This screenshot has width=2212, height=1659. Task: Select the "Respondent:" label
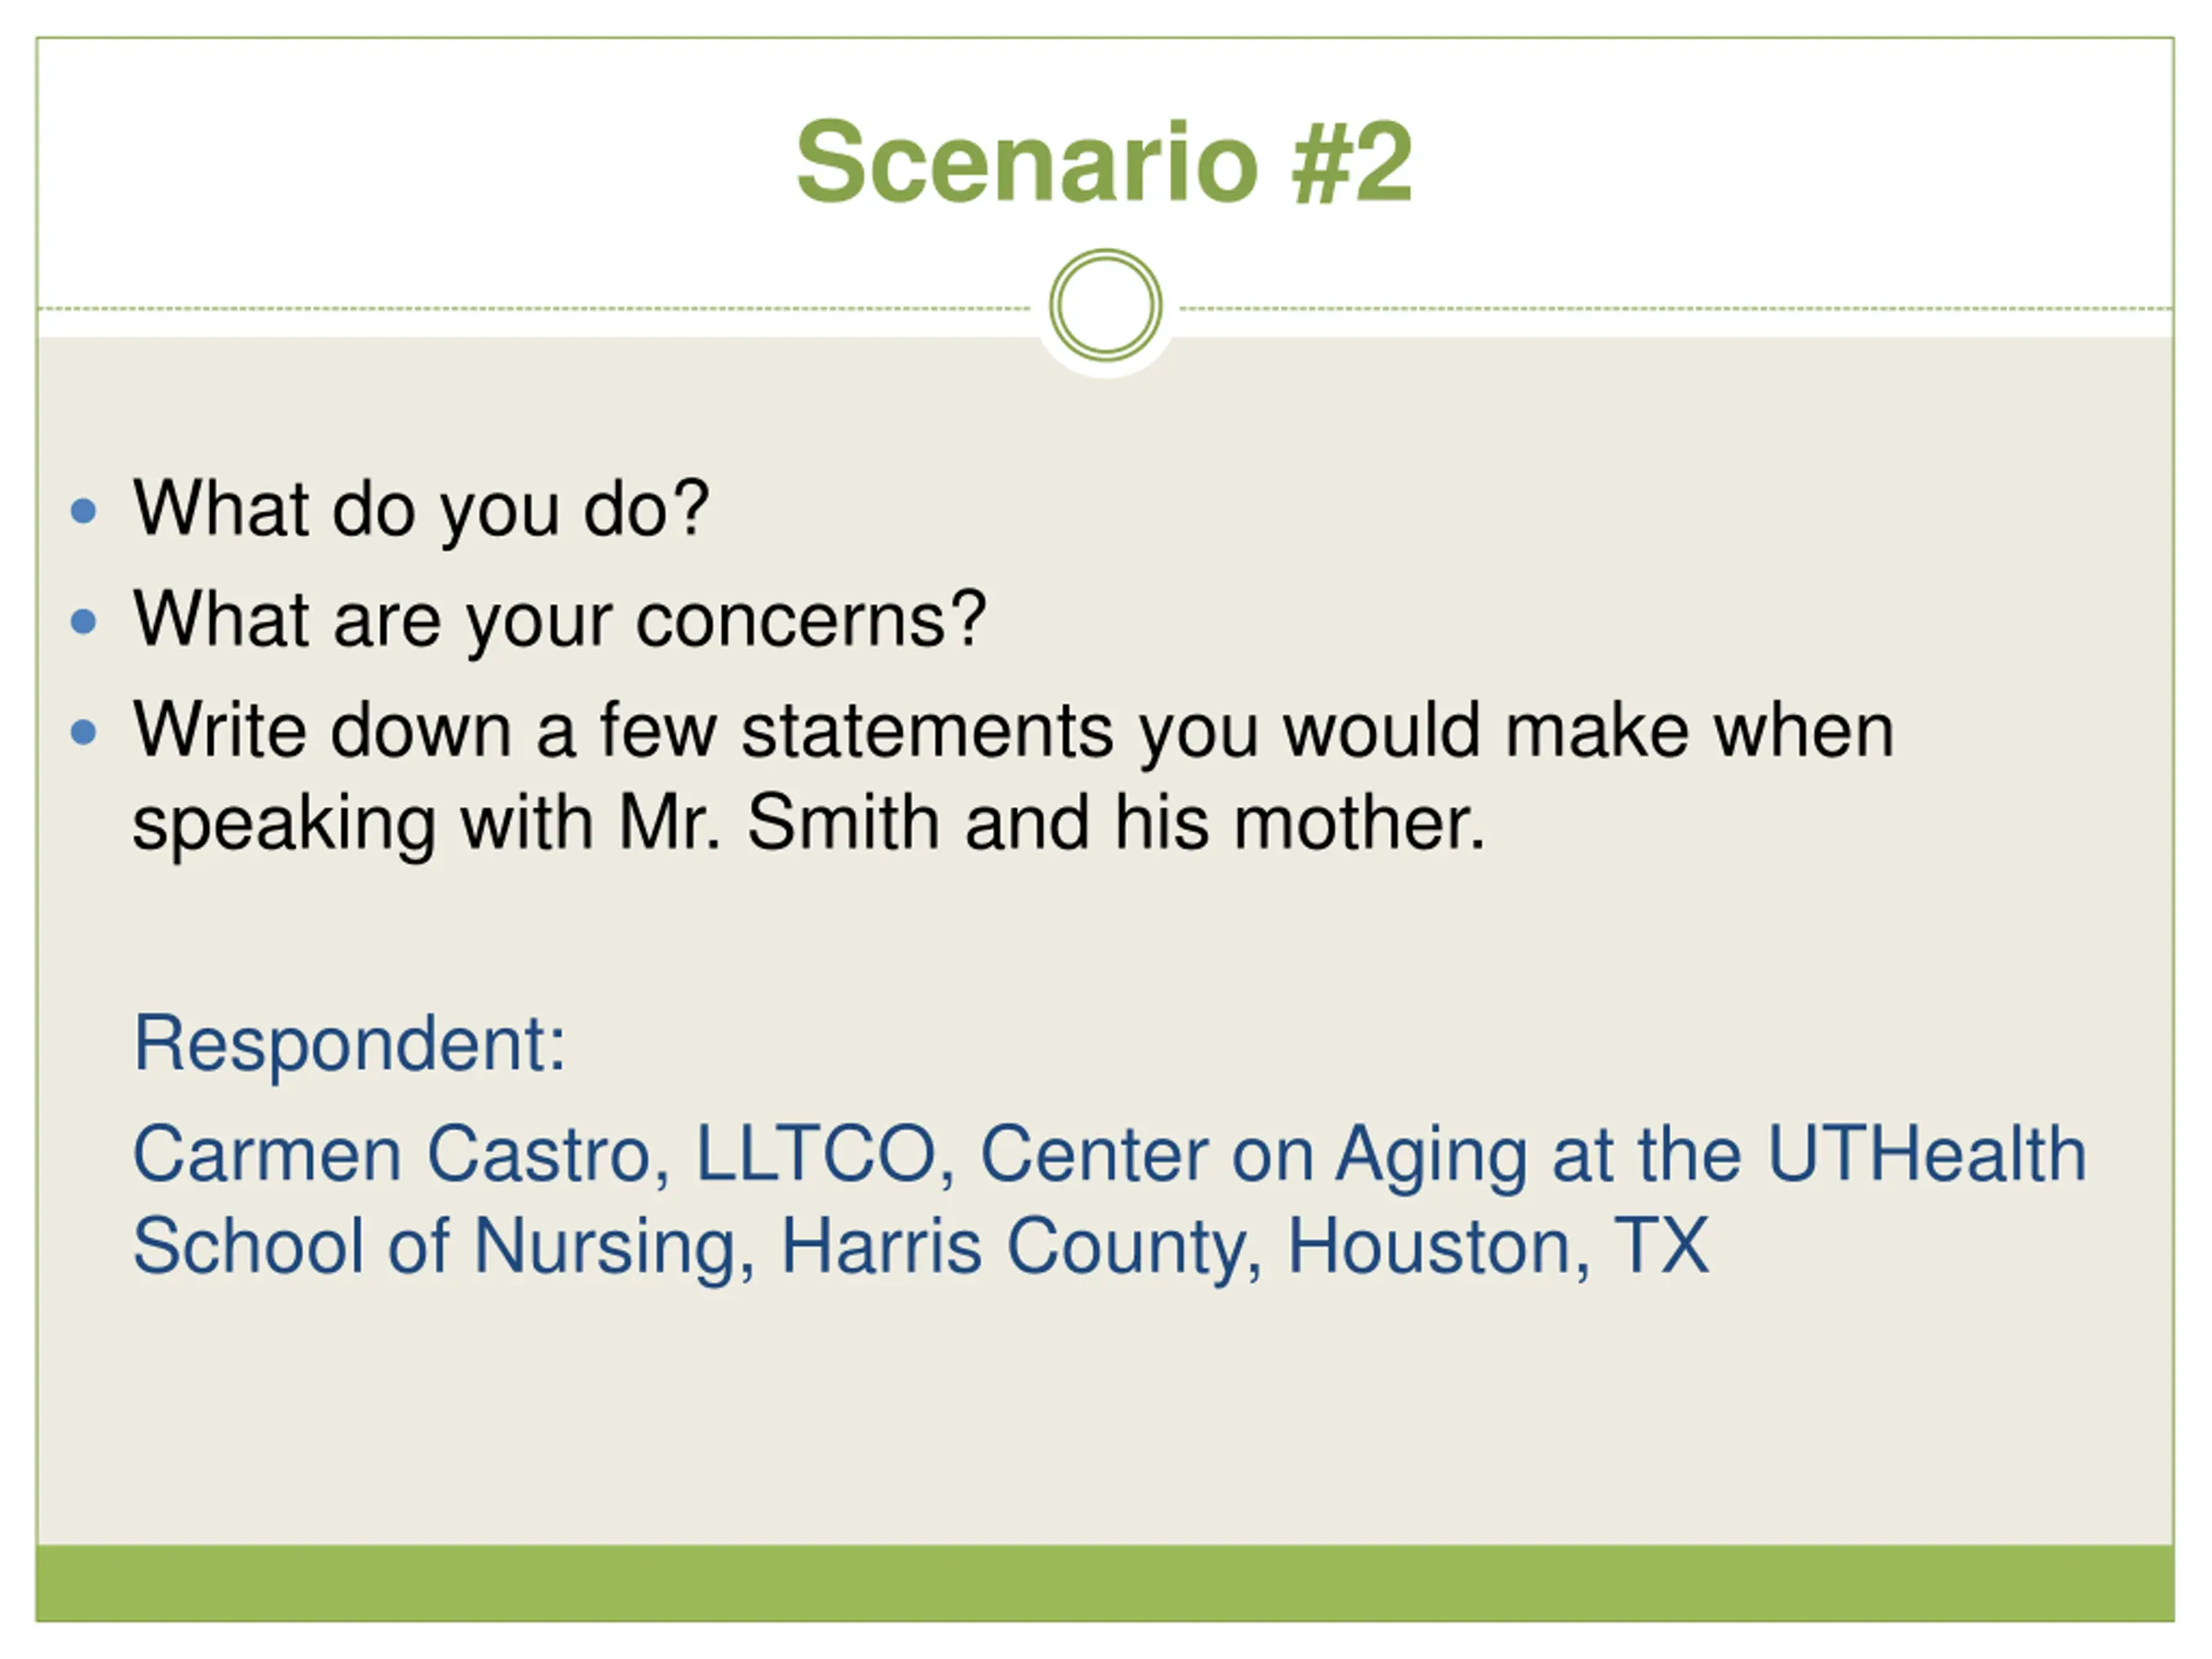(350, 1044)
